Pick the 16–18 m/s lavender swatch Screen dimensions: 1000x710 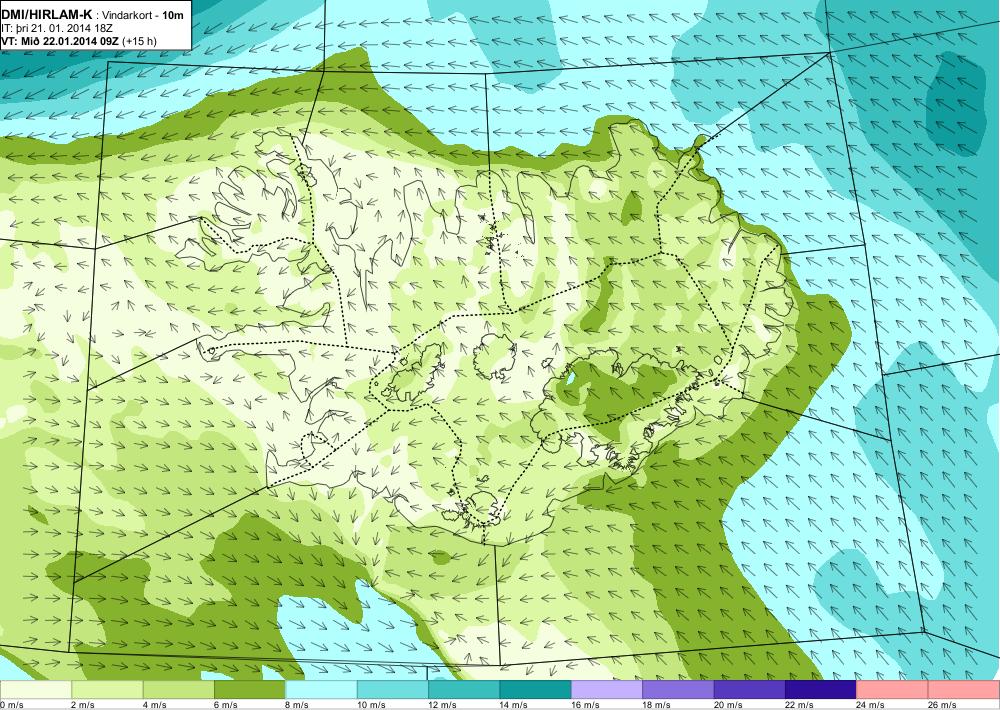click(x=607, y=690)
